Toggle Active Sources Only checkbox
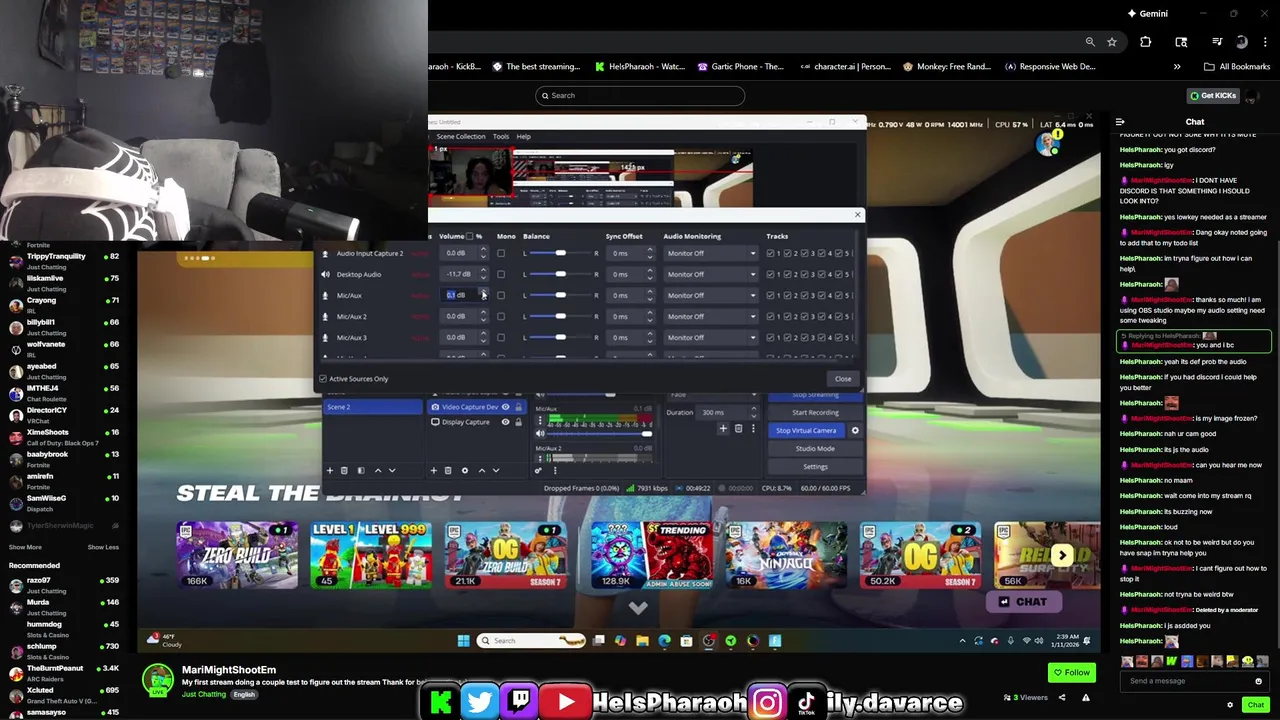This screenshot has width=1280, height=720. pyautogui.click(x=323, y=378)
